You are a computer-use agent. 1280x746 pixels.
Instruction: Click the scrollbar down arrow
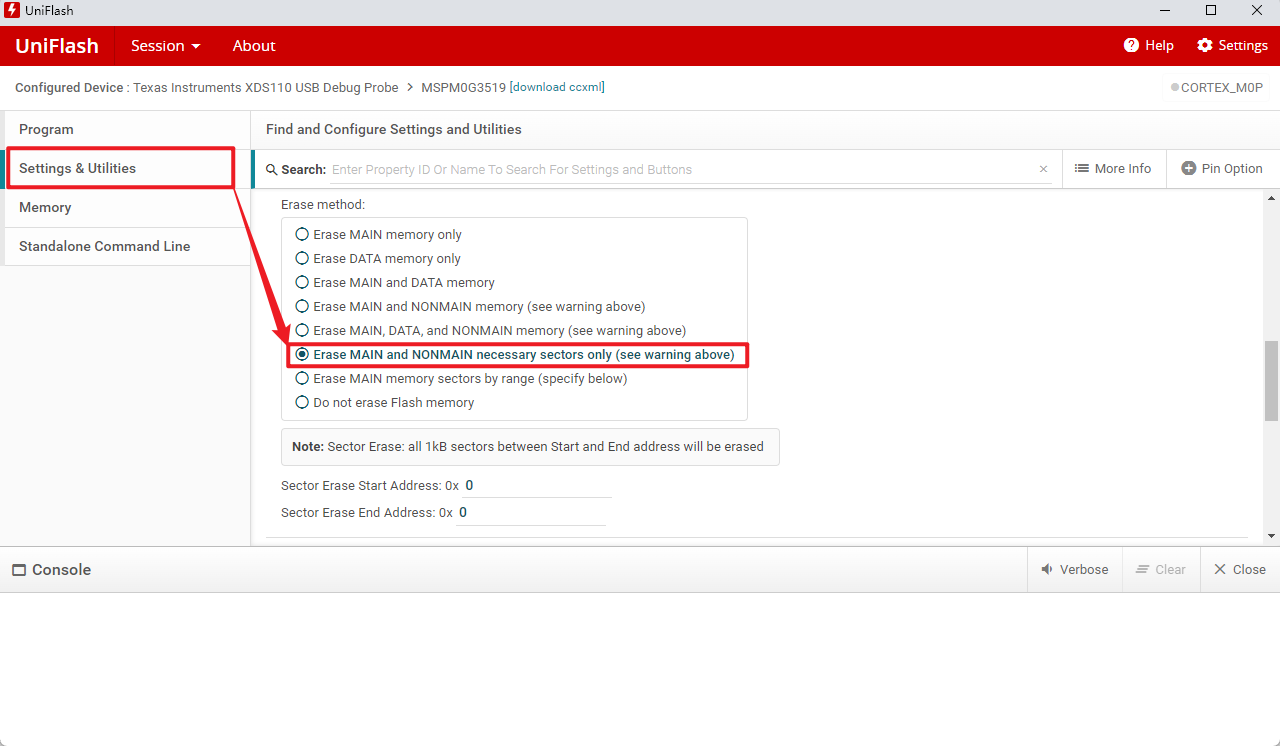[x=1271, y=536]
